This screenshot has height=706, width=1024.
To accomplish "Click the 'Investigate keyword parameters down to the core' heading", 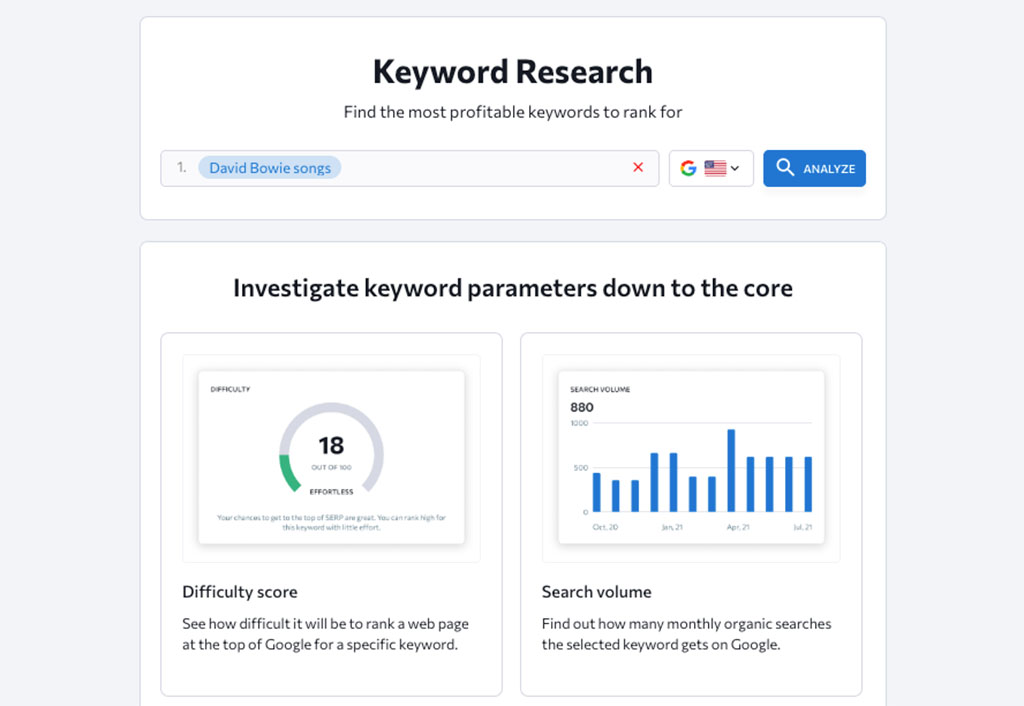I will point(513,288).
